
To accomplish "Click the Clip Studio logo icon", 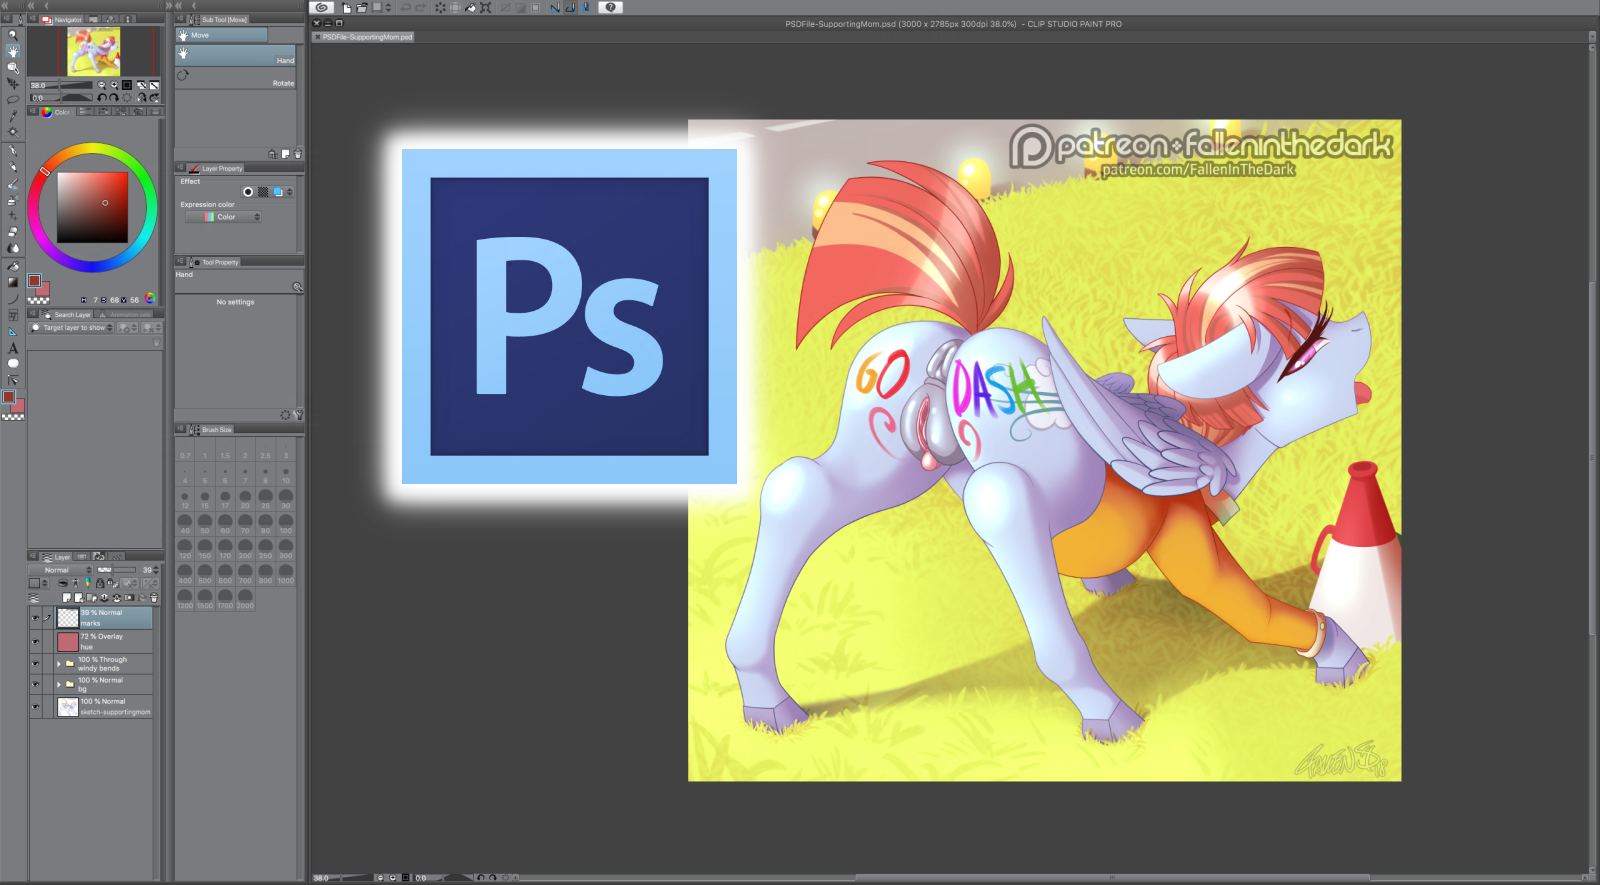I will (x=322, y=8).
